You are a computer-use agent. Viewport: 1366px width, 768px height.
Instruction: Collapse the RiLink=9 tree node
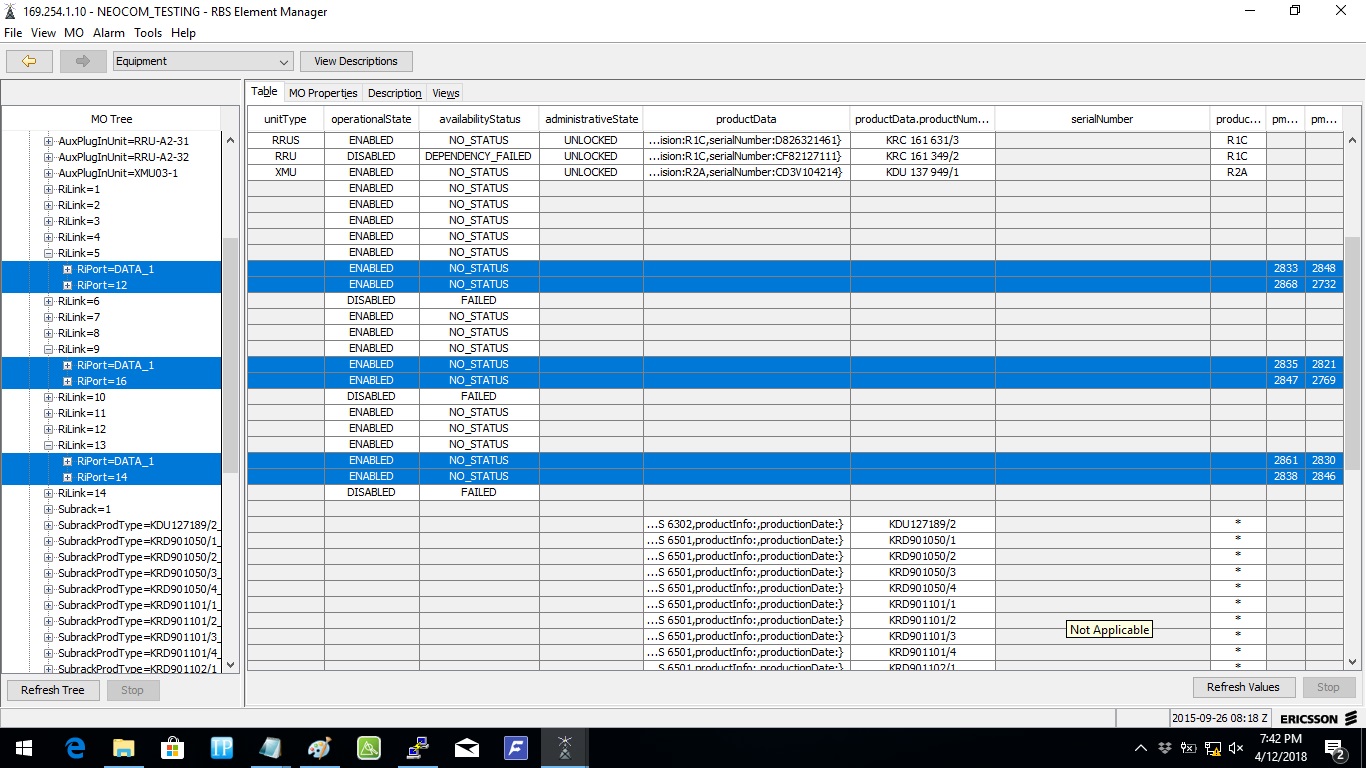point(48,349)
